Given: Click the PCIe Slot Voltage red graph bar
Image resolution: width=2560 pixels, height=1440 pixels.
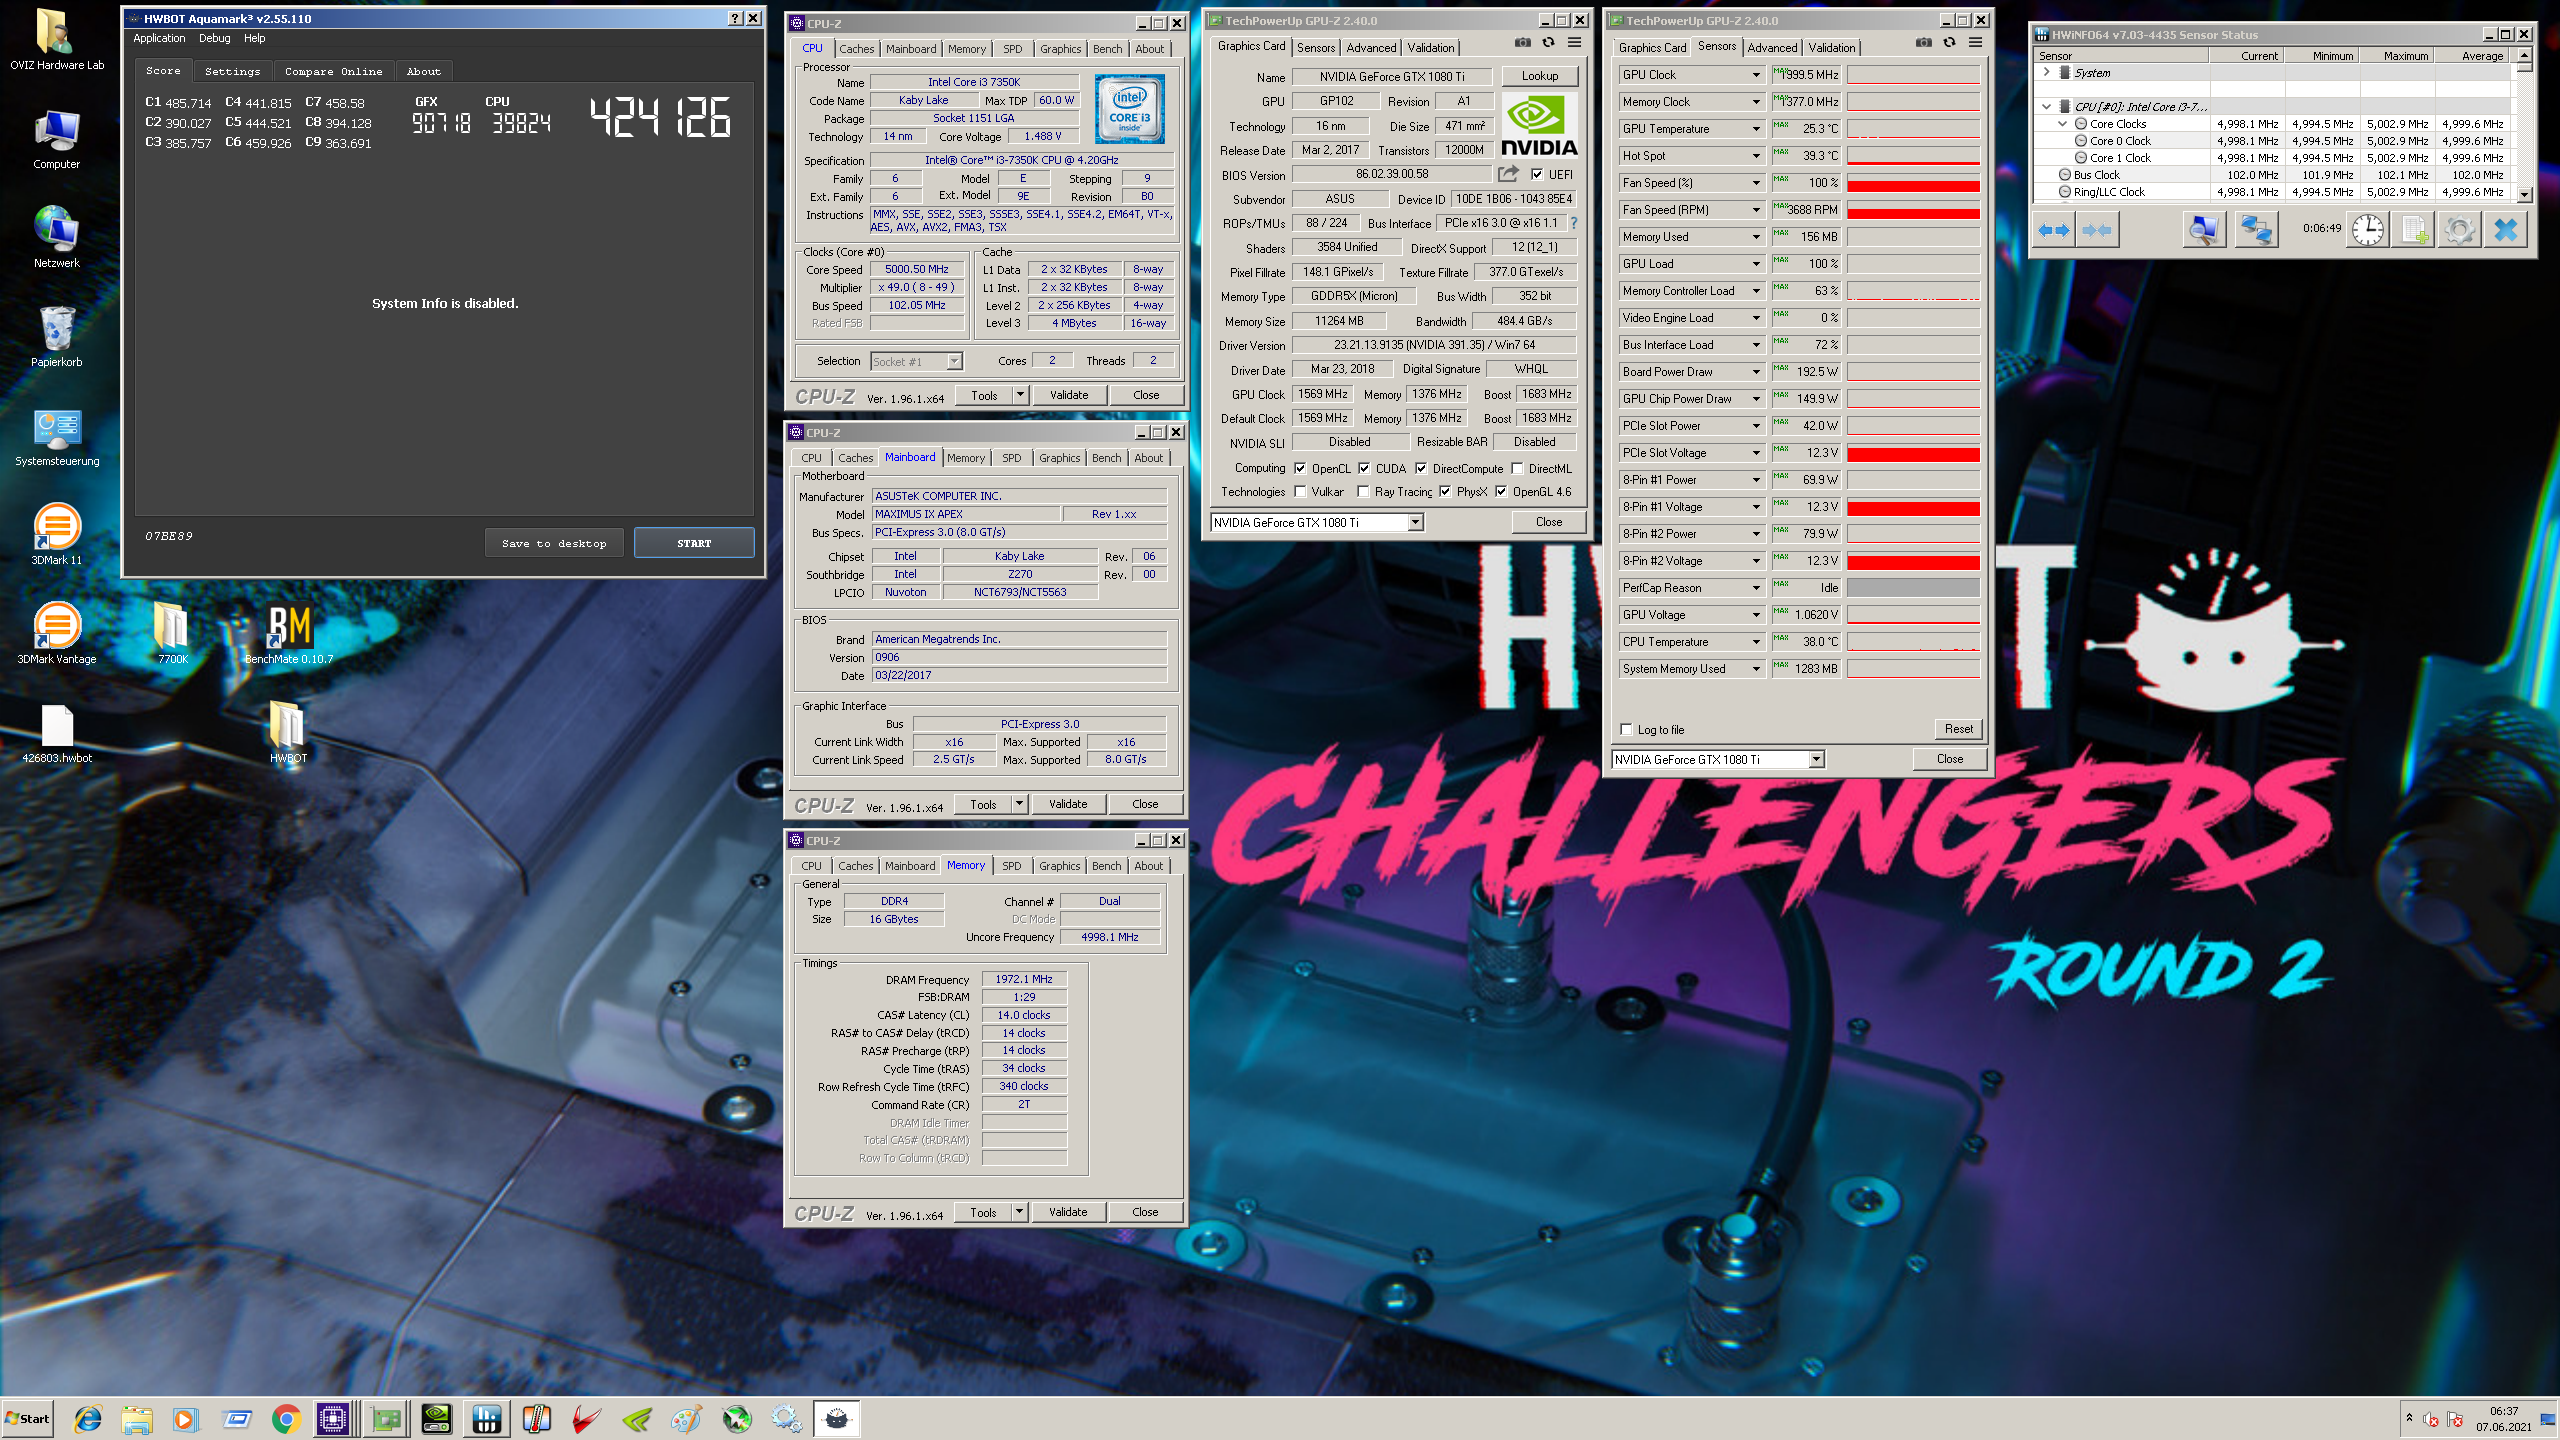Looking at the screenshot, I should [1913, 453].
